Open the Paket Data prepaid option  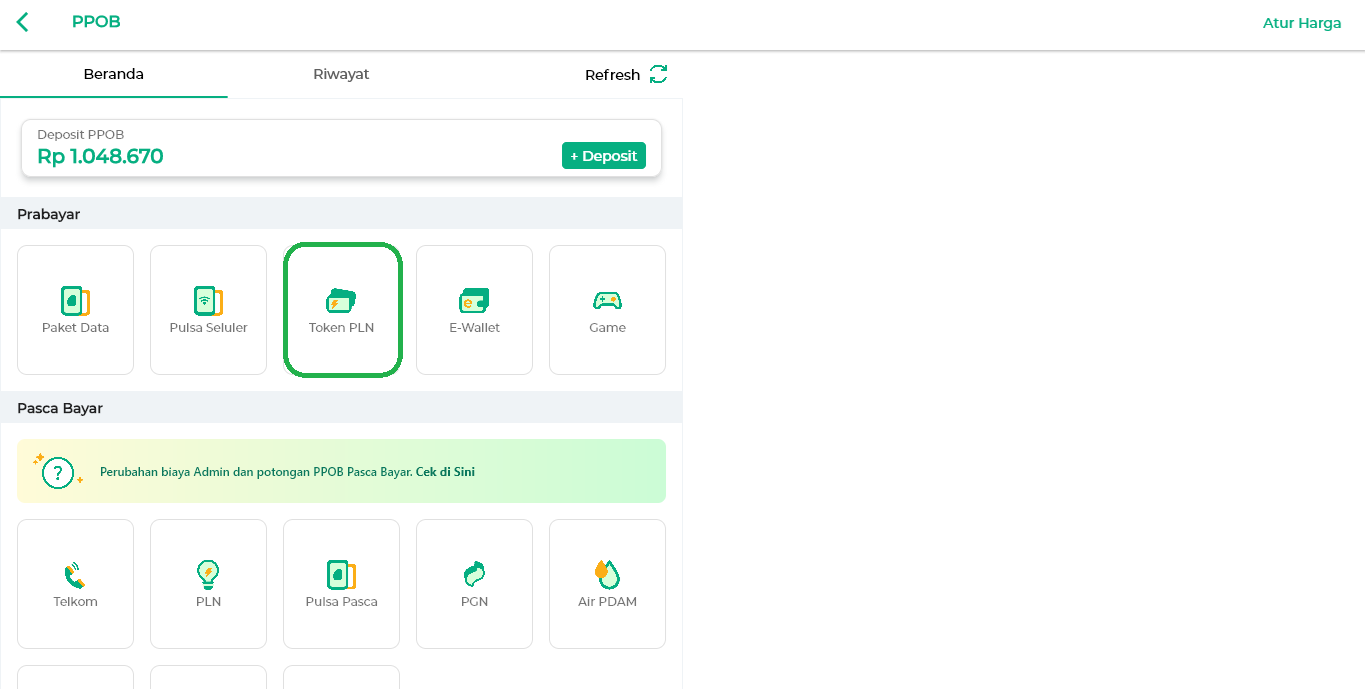point(75,310)
